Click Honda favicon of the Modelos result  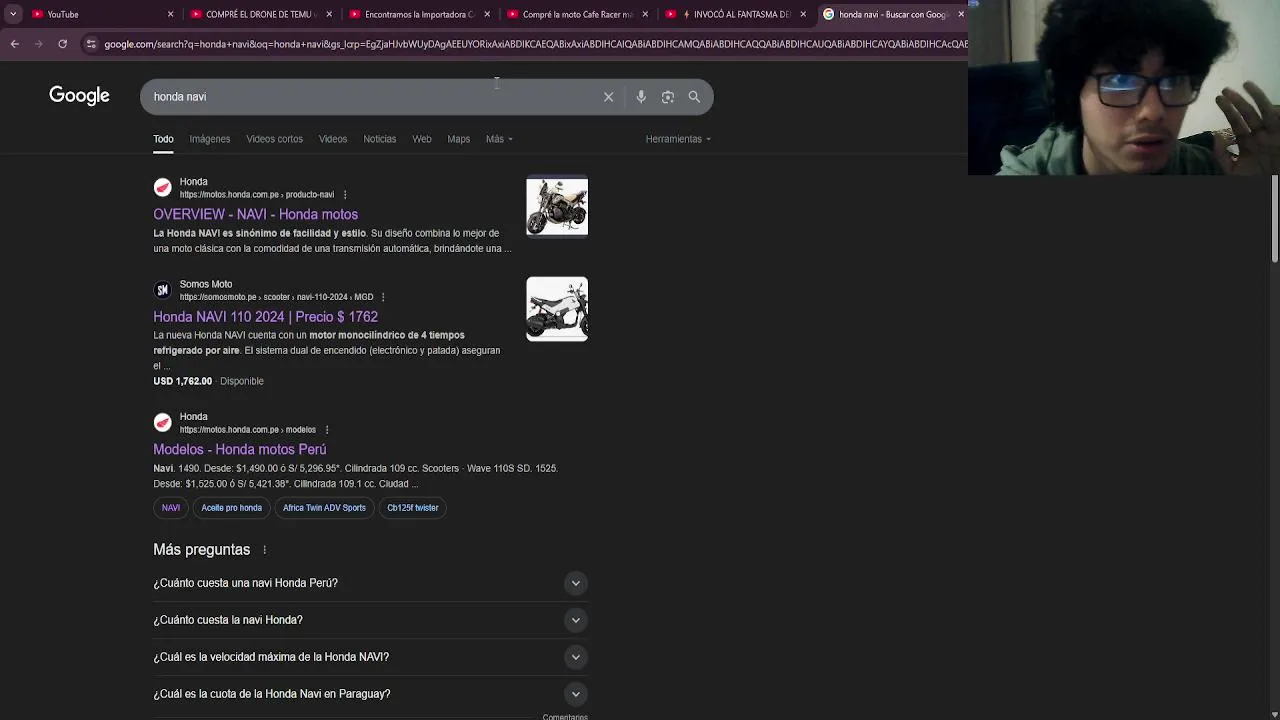coord(163,422)
